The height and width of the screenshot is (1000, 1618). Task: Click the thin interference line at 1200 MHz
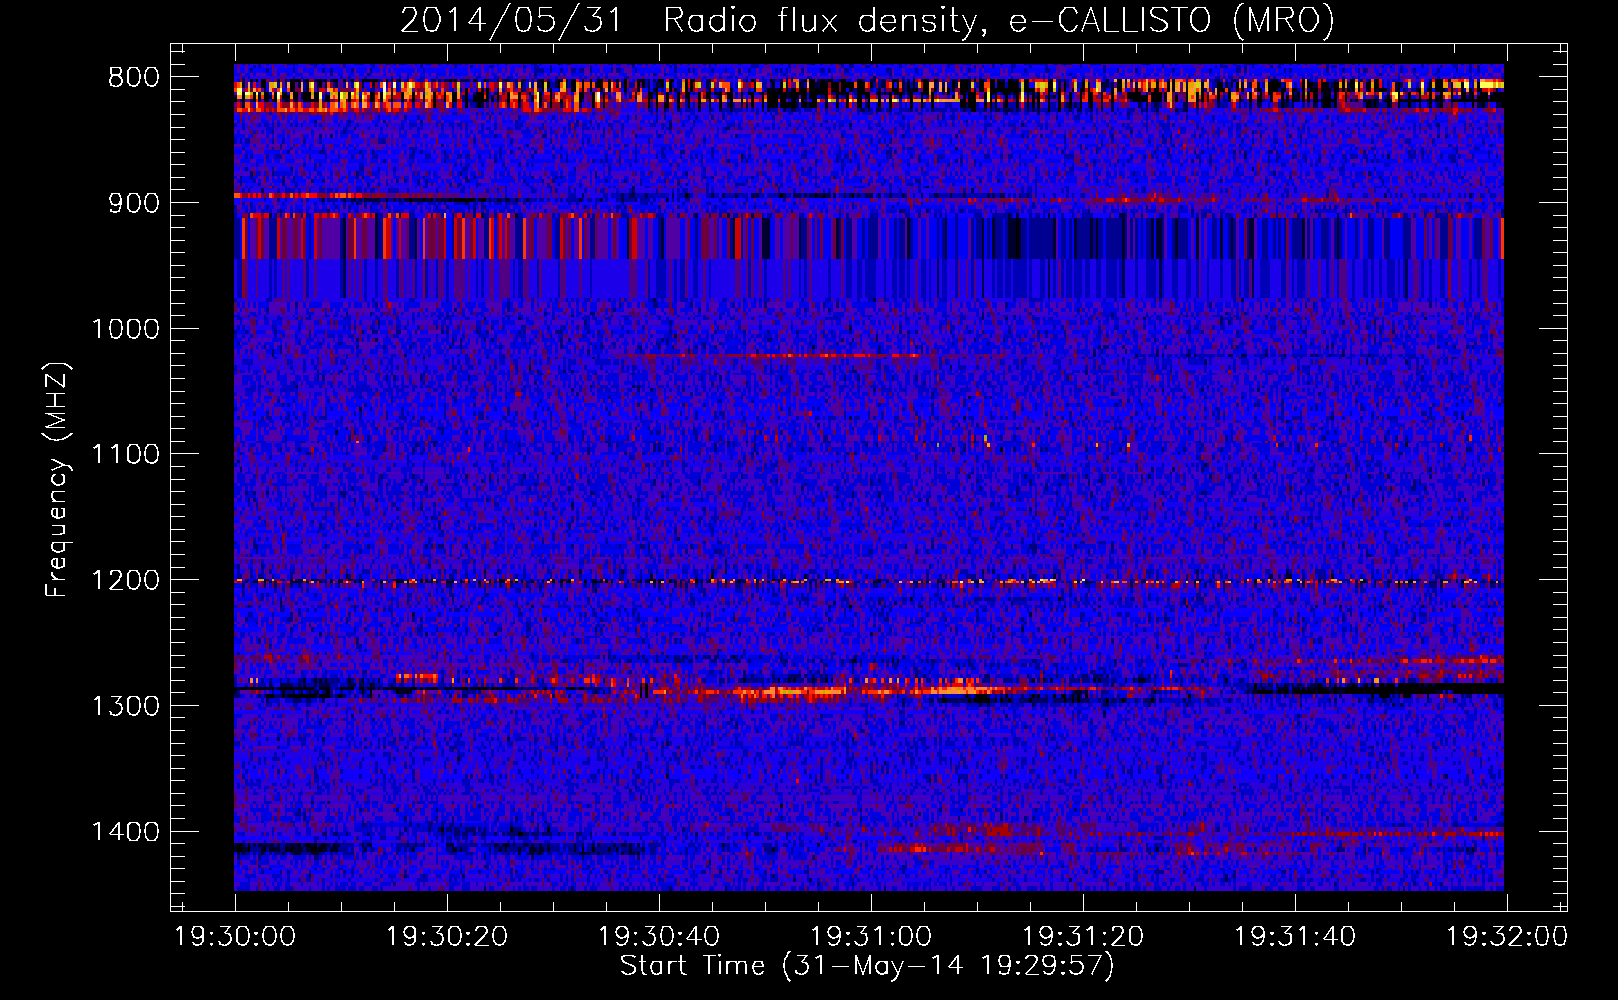pyautogui.click(x=869, y=581)
